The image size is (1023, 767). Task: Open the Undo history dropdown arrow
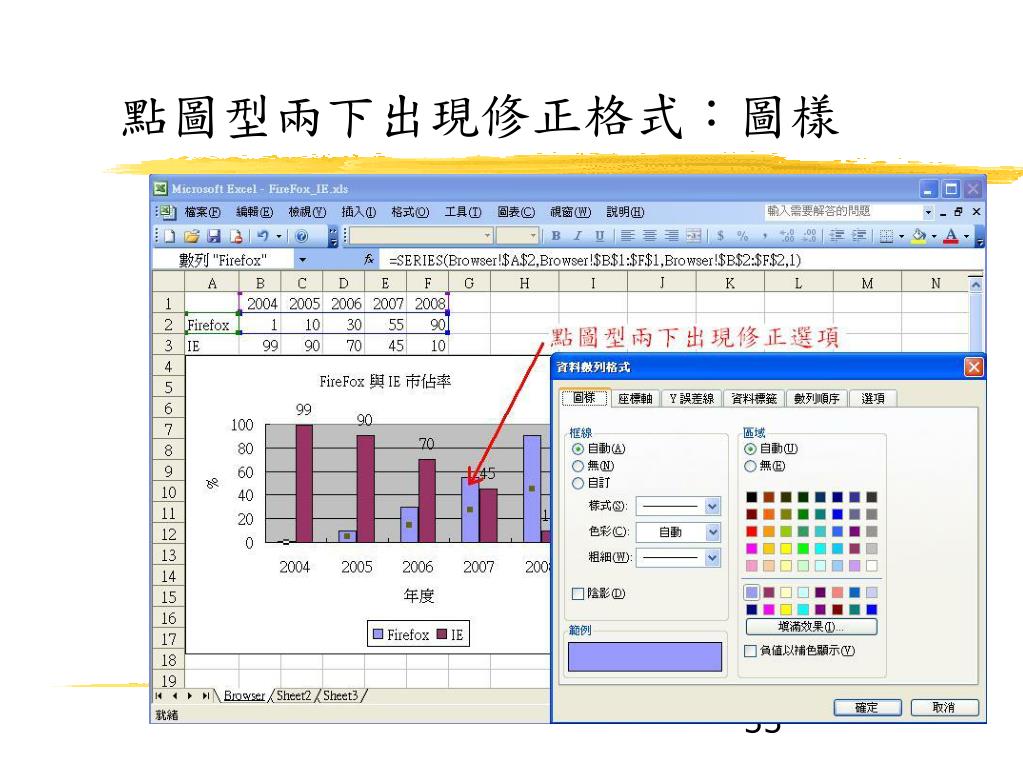(279, 236)
